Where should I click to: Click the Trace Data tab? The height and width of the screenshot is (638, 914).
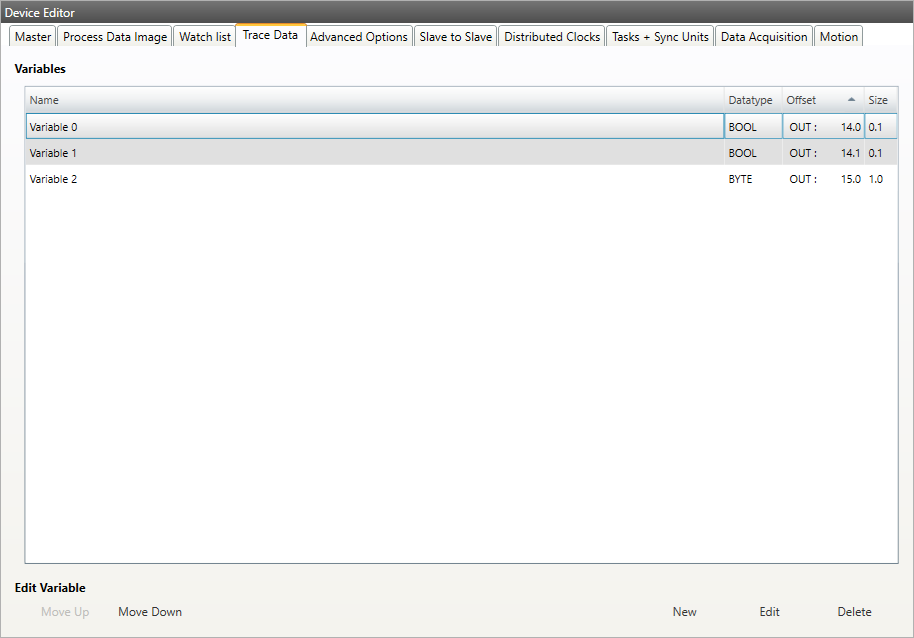tap(270, 35)
